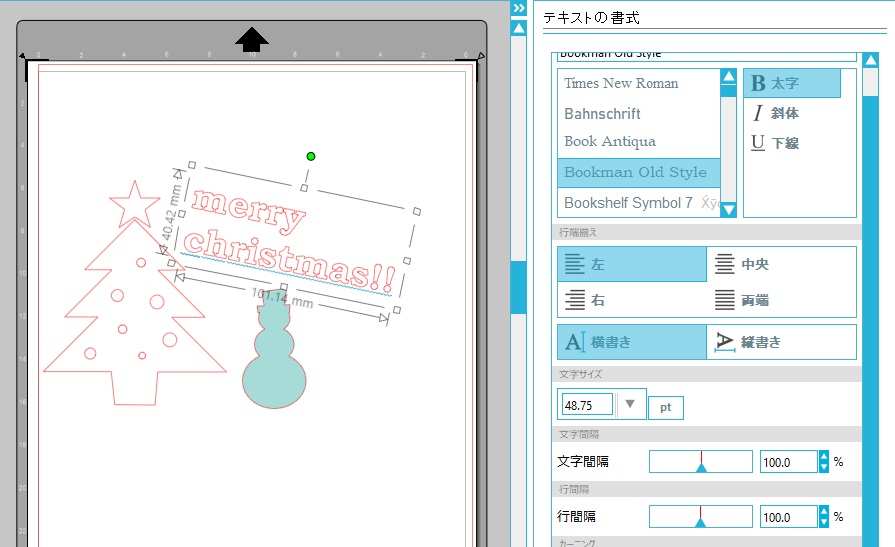Select vertical writing (縦書き)
The image size is (895, 547).
pyautogui.click(x=781, y=342)
